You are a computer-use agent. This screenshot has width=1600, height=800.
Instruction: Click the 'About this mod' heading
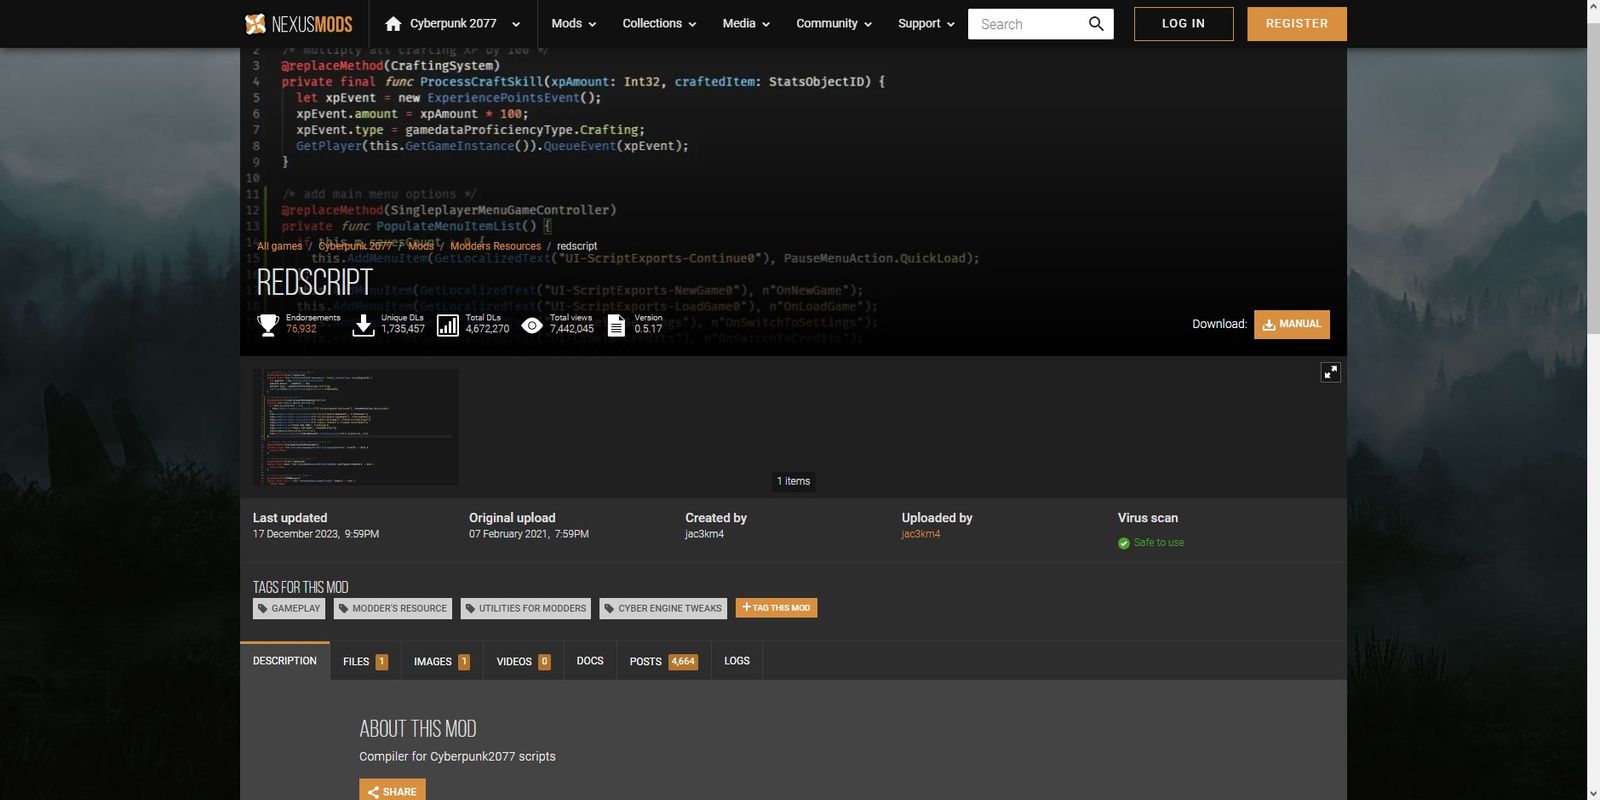point(418,729)
